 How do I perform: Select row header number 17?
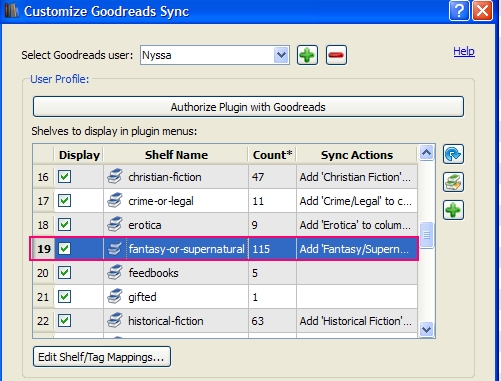click(43, 201)
